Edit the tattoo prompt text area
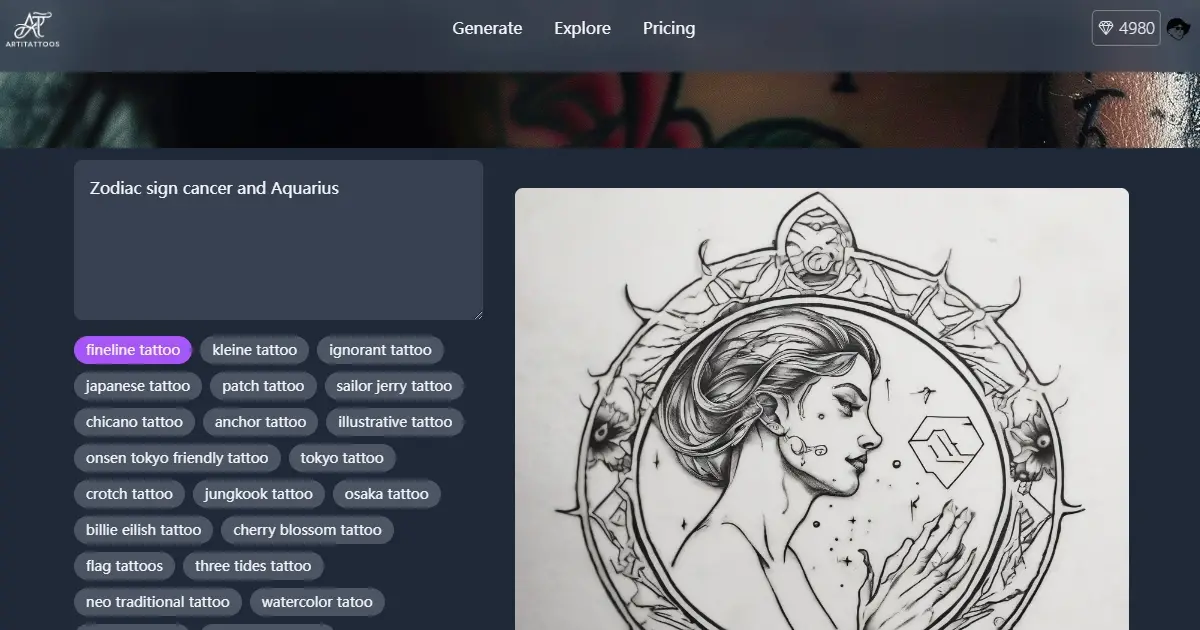1200x630 pixels. coord(278,240)
